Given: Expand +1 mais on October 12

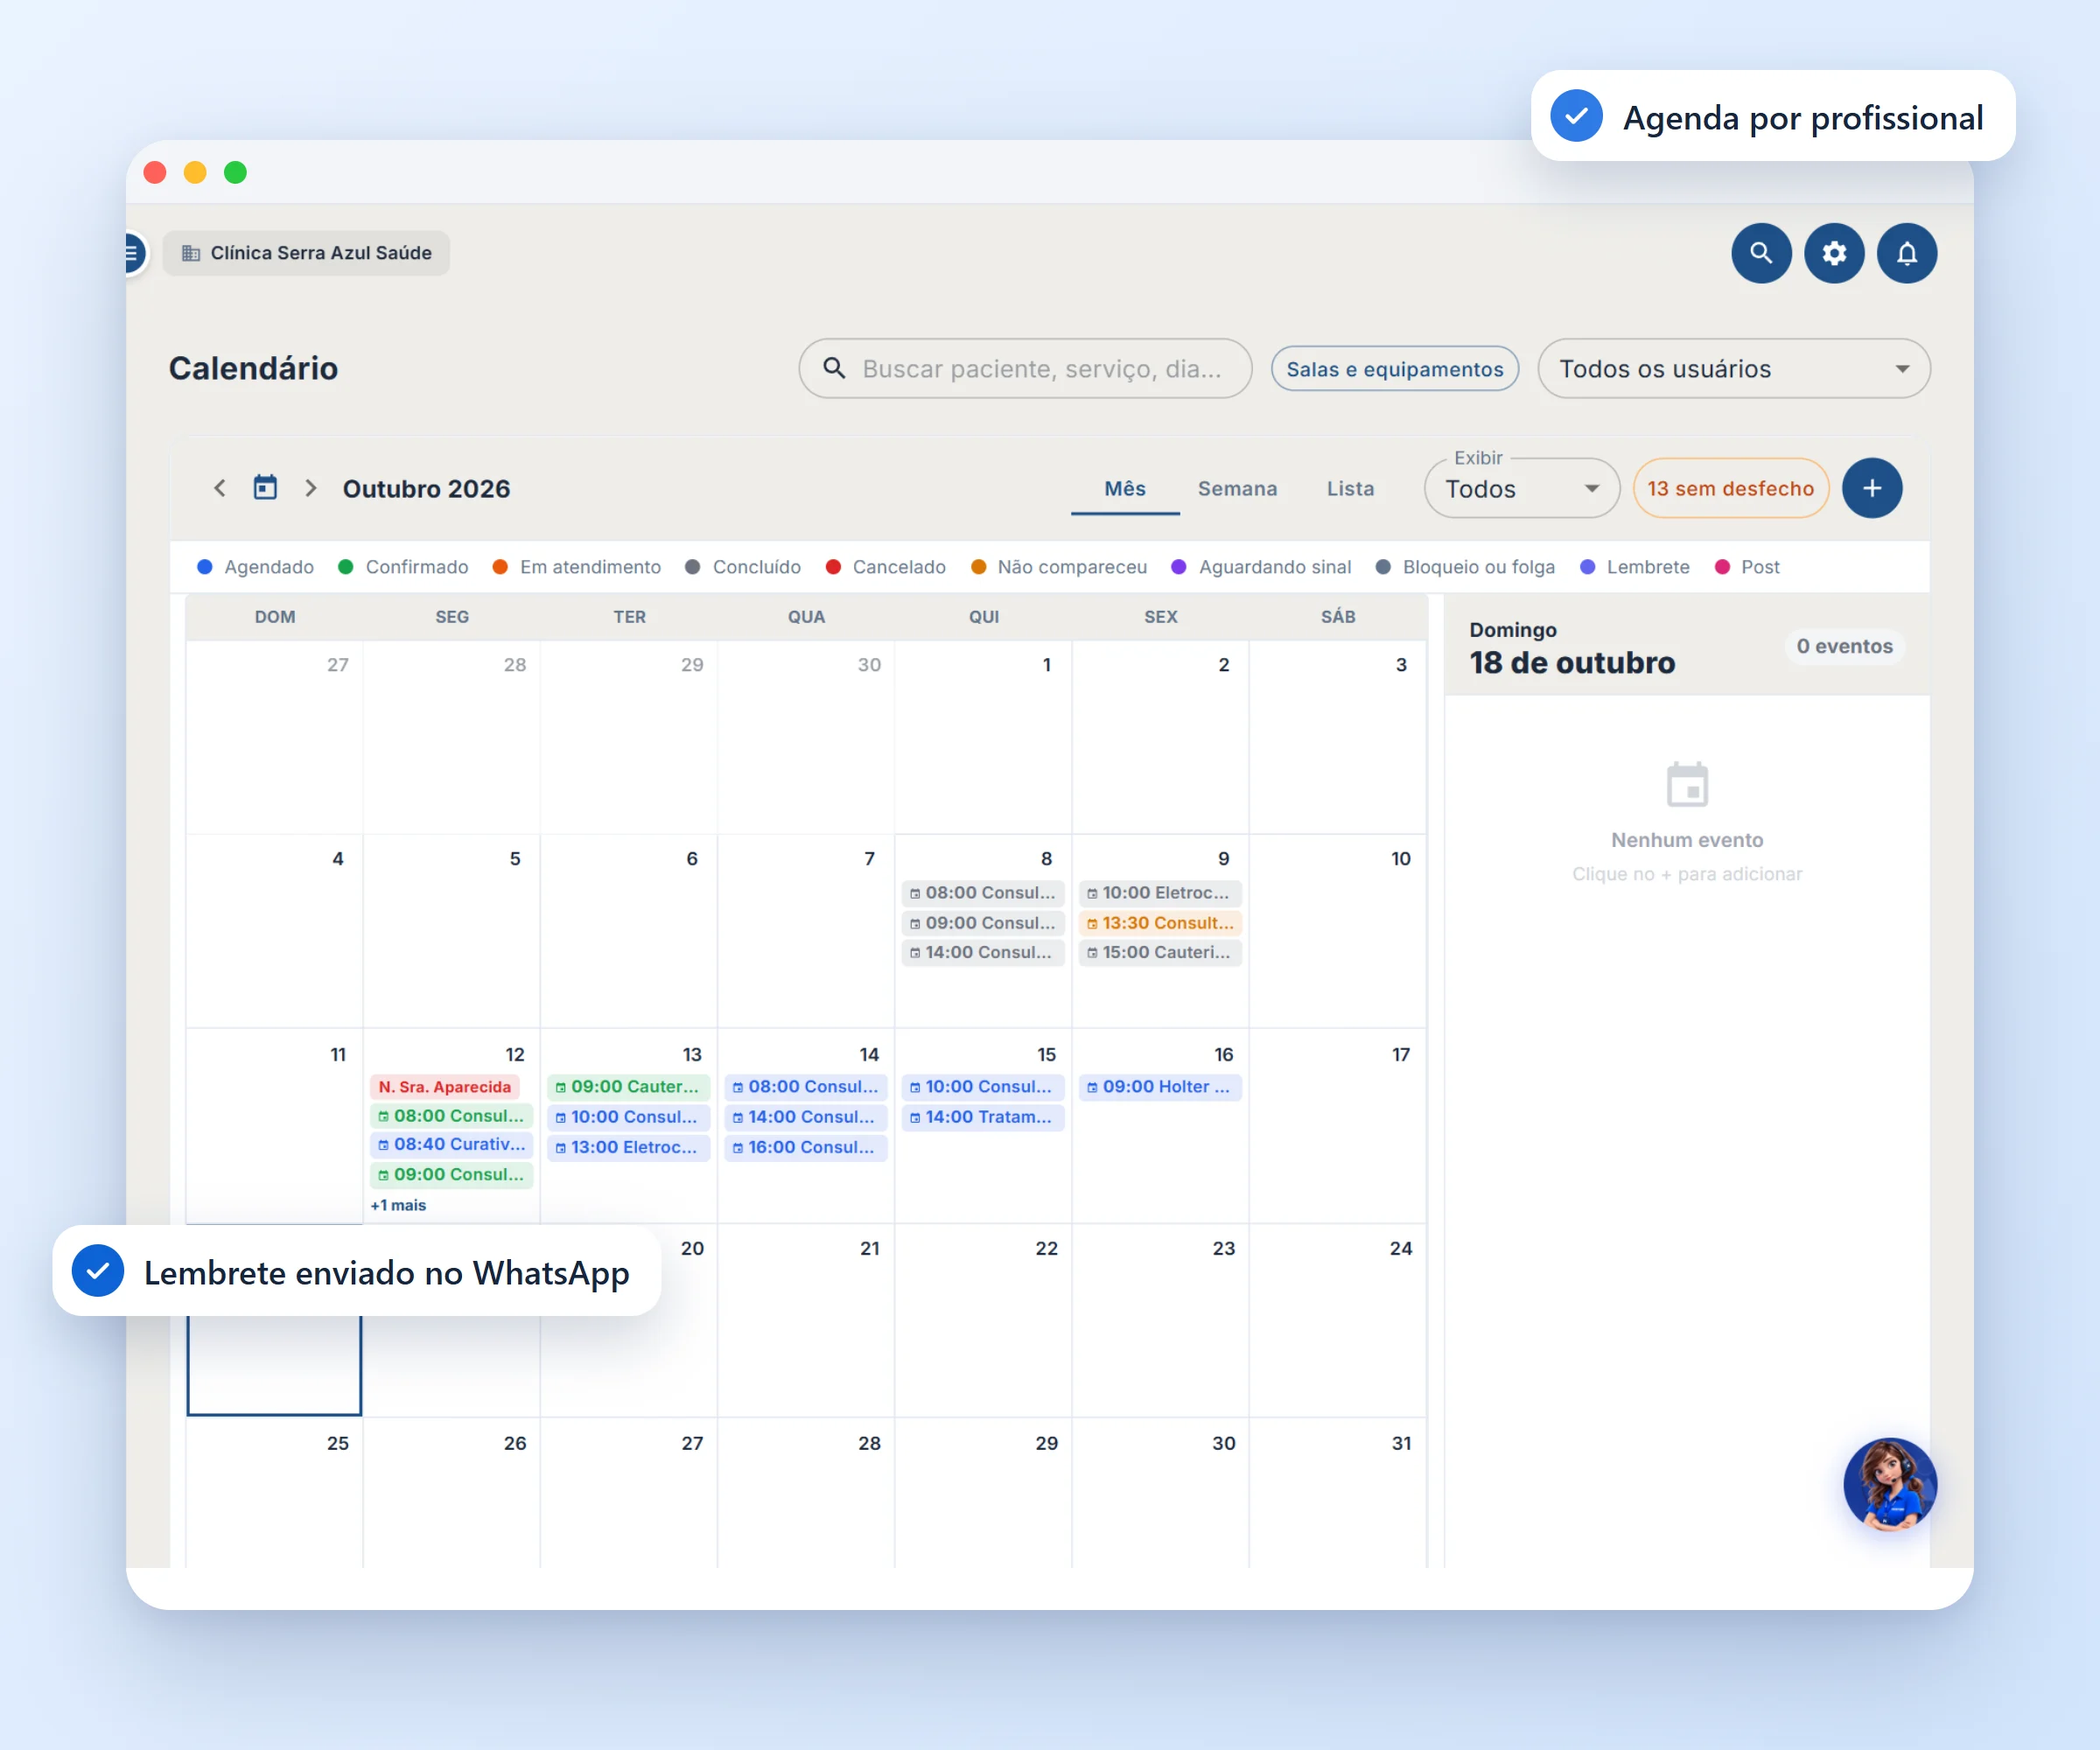Looking at the screenshot, I should [x=398, y=1205].
